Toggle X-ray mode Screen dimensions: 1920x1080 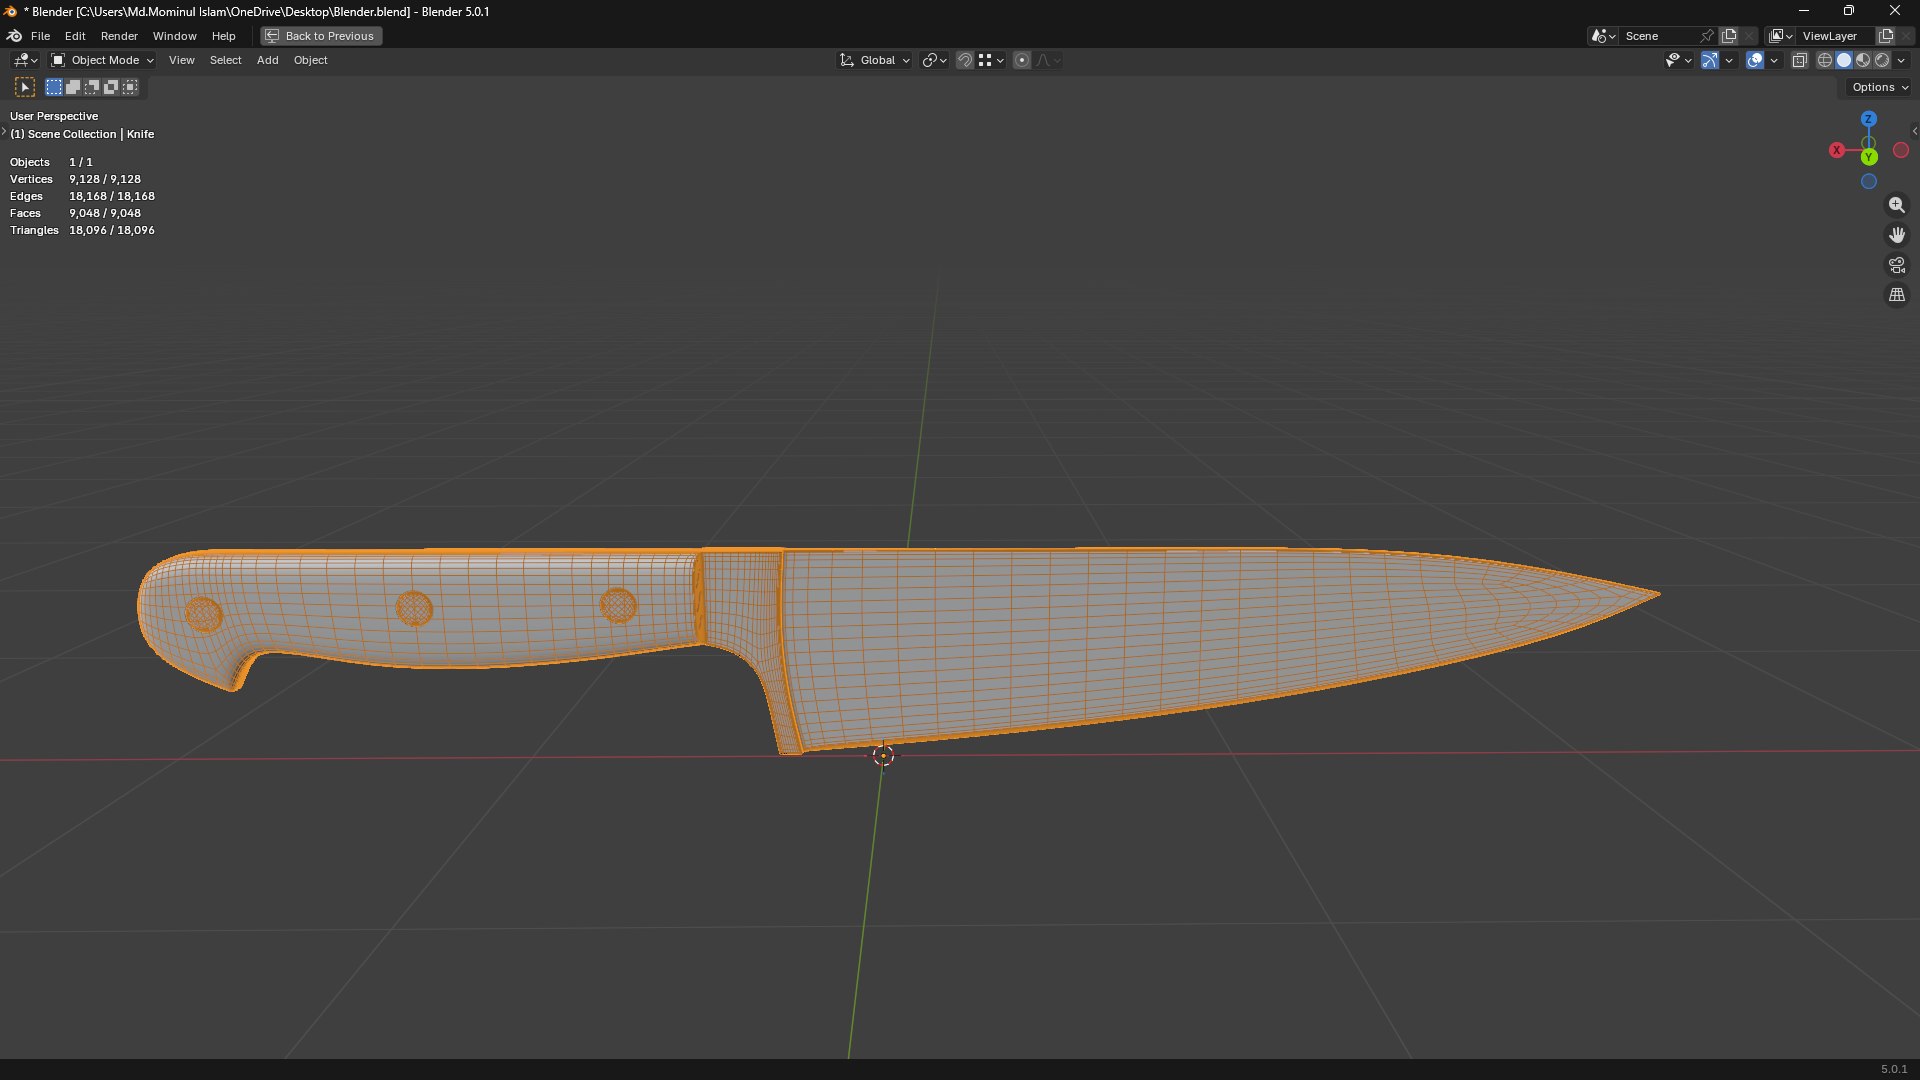click(1799, 60)
